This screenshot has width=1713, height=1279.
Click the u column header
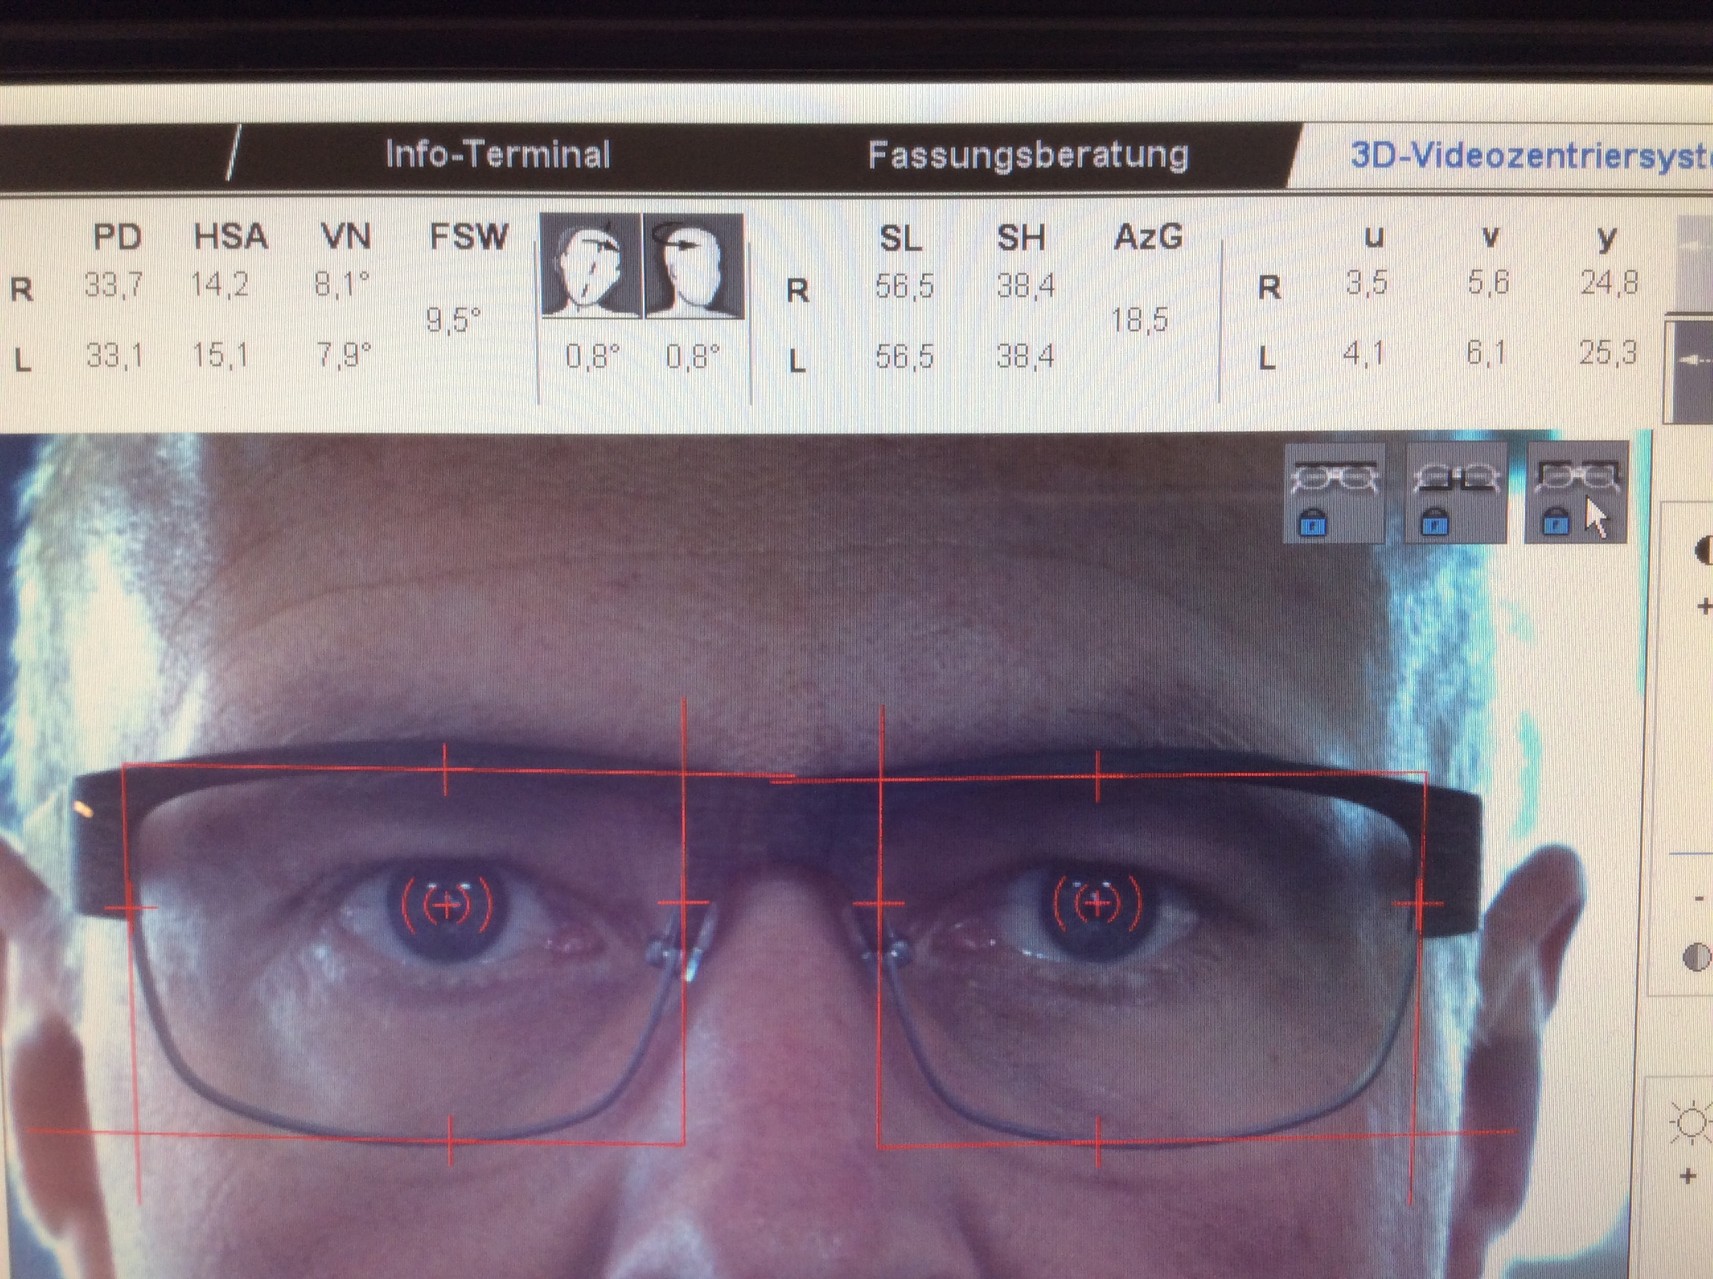tap(1374, 238)
